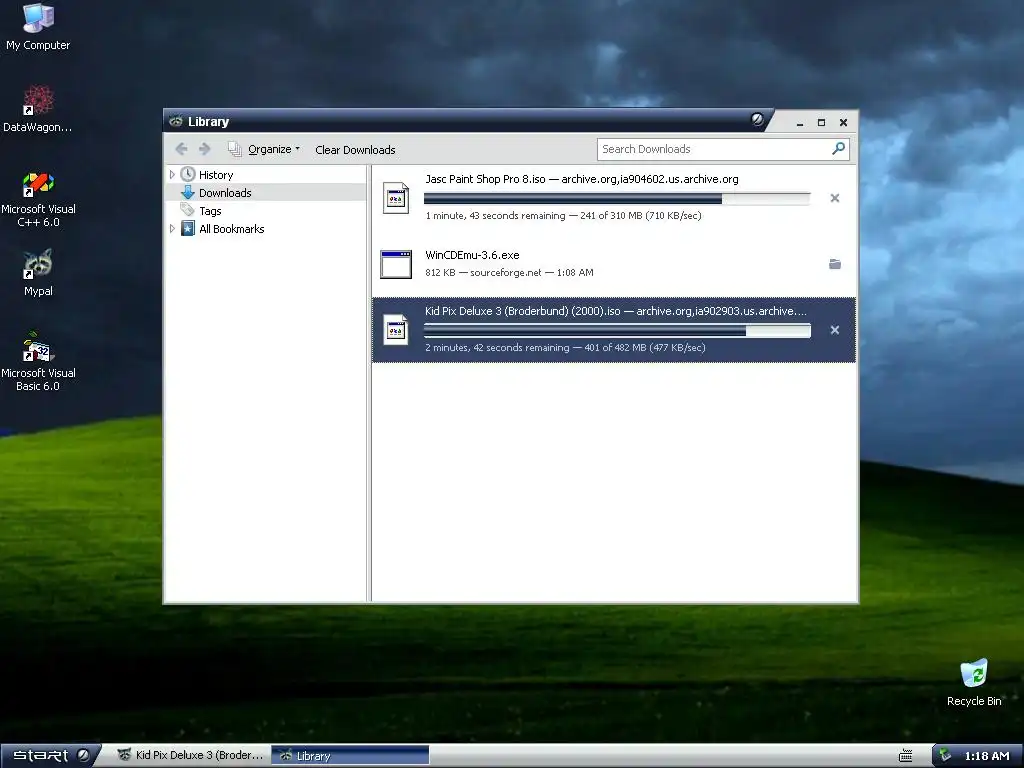Click the Library taskbar button

tap(350, 756)
